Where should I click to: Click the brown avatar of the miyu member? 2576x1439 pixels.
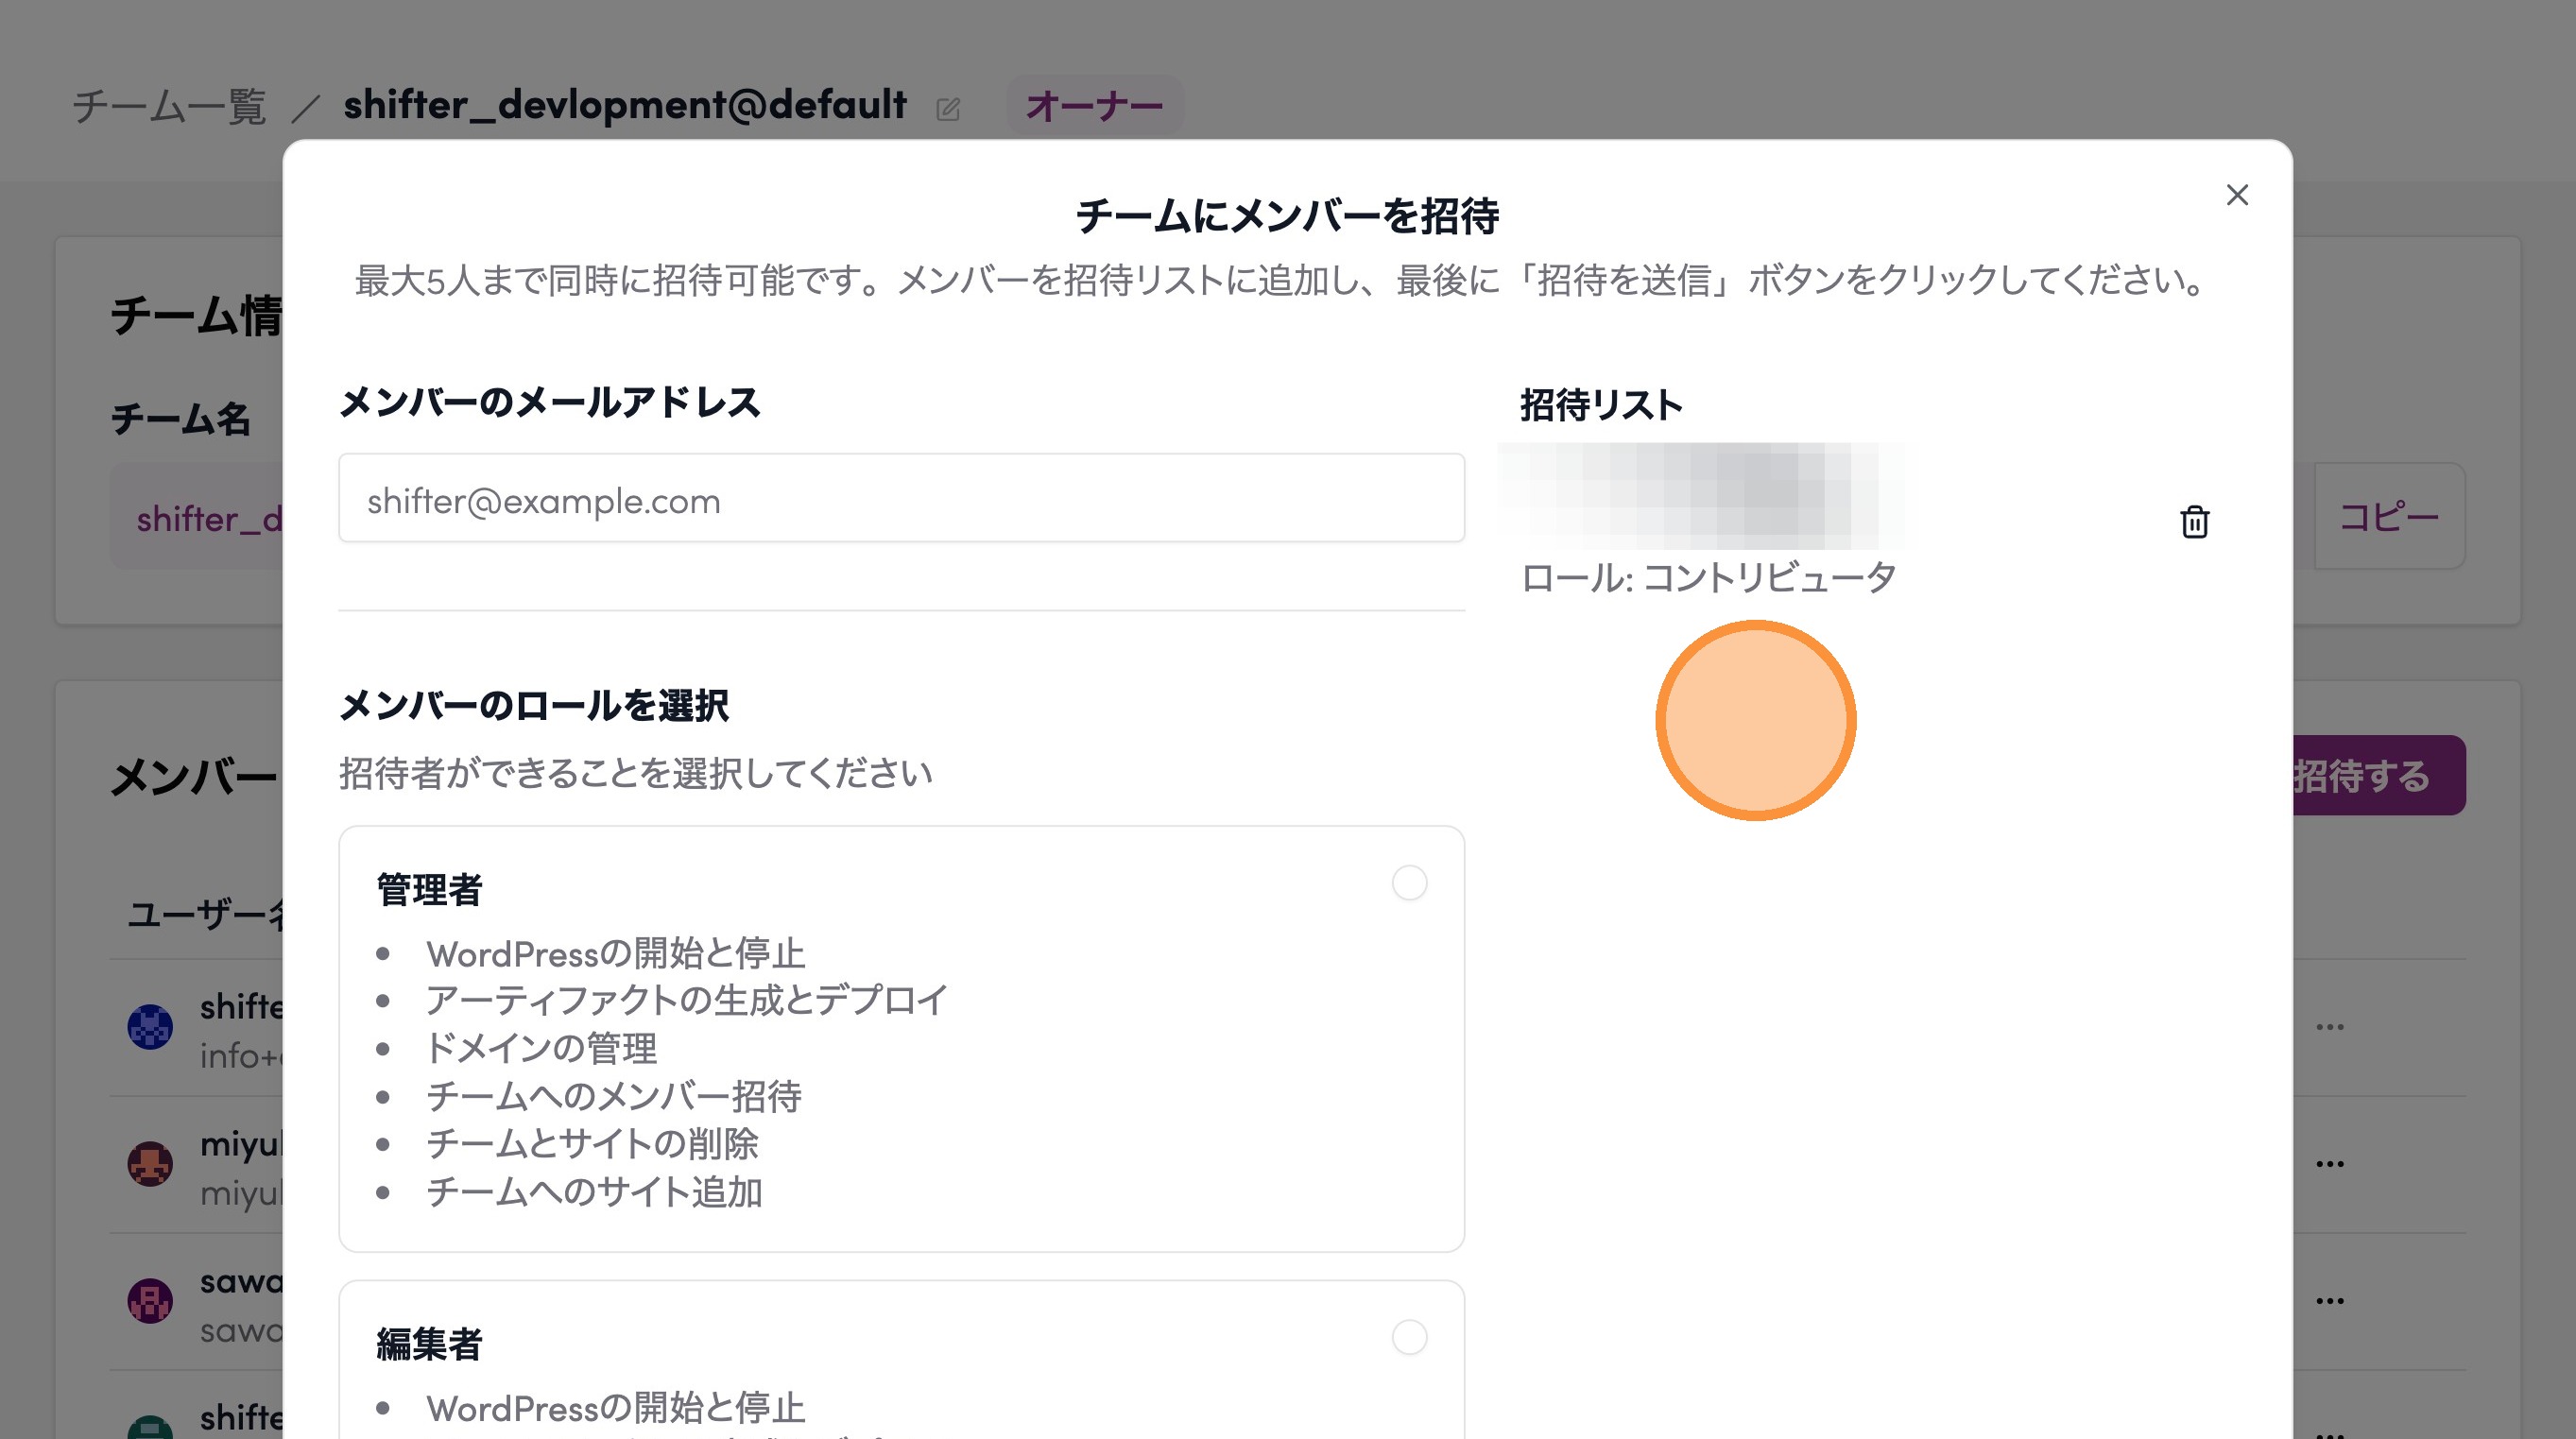[x=150, y=1164]
